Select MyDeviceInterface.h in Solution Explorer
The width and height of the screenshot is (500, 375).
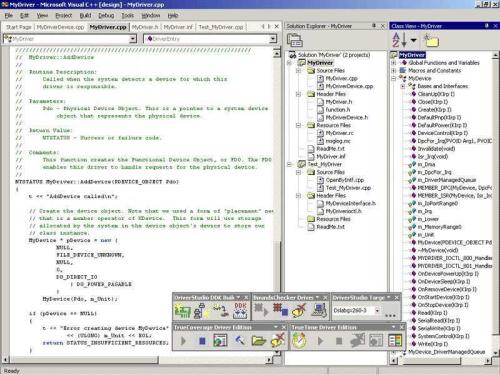351,203
